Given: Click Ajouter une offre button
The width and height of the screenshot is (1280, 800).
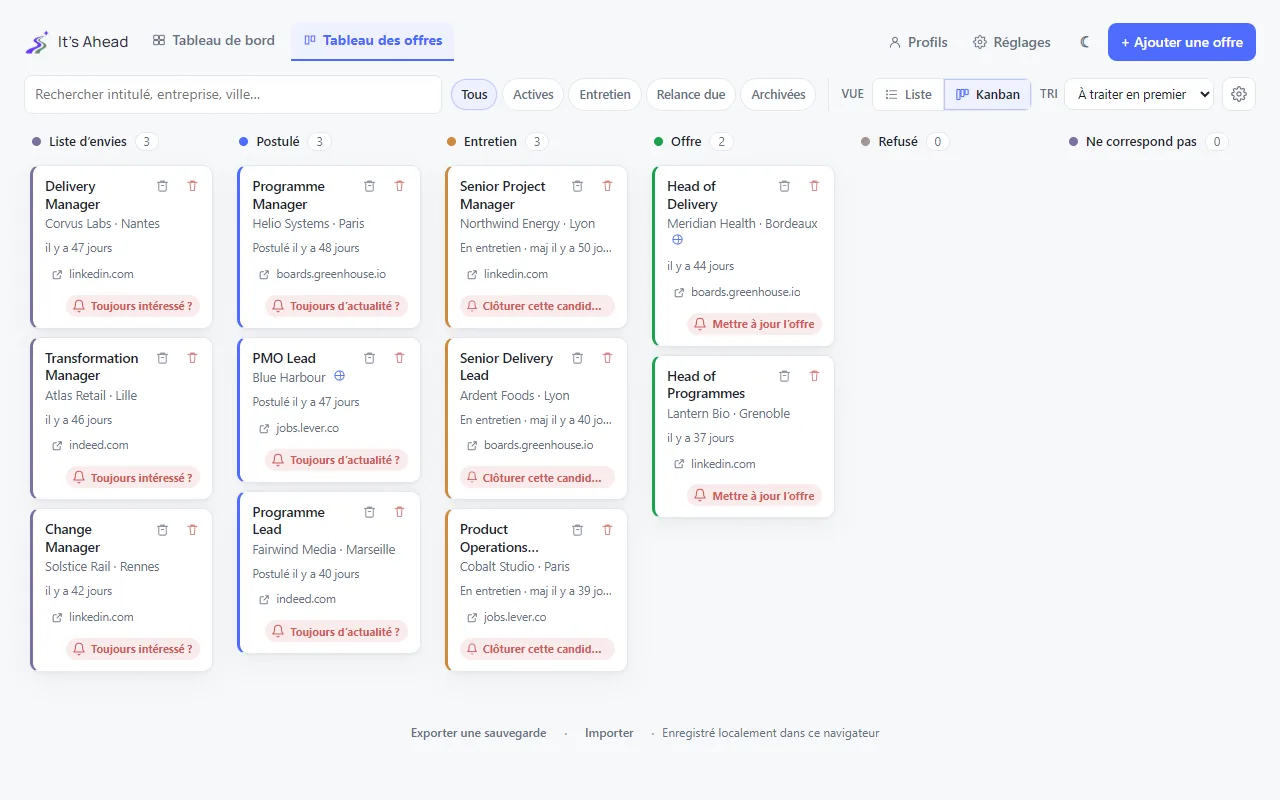Looking at the screenshot, I should (x=1182, y=42).
